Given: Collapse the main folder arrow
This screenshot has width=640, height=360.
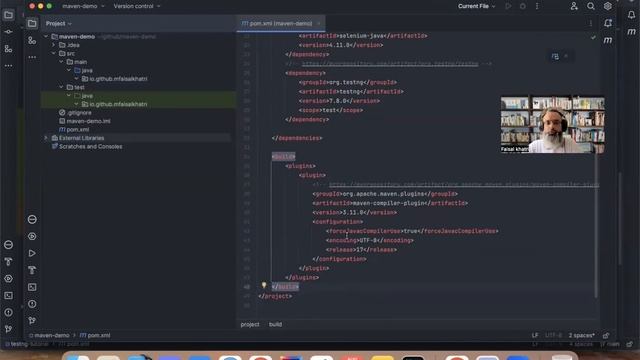Looking at the screenshot, I should 61,62.
